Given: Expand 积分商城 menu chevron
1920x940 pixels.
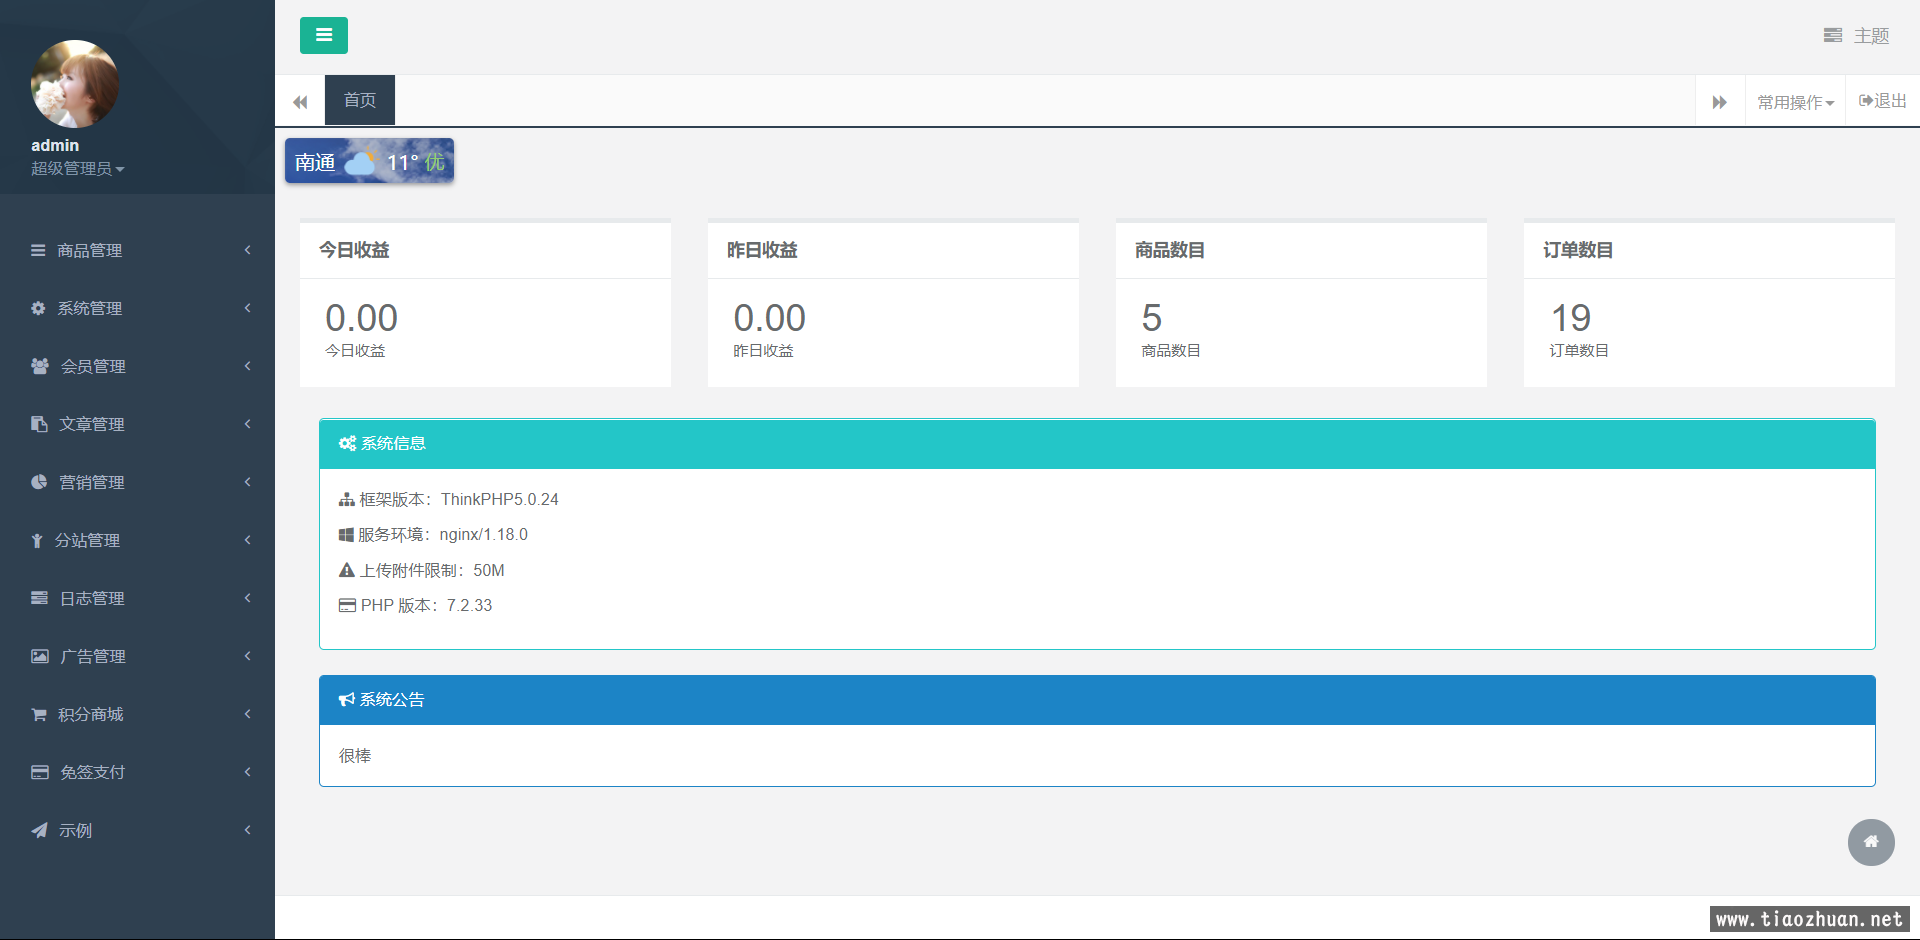Looking at the screenshot, I should pyautogui.click(x=247, y=714).
